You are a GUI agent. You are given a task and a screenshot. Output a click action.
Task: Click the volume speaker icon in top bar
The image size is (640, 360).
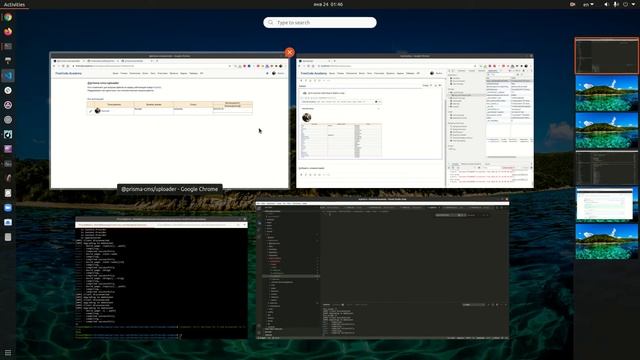click(x=606, y=4)
